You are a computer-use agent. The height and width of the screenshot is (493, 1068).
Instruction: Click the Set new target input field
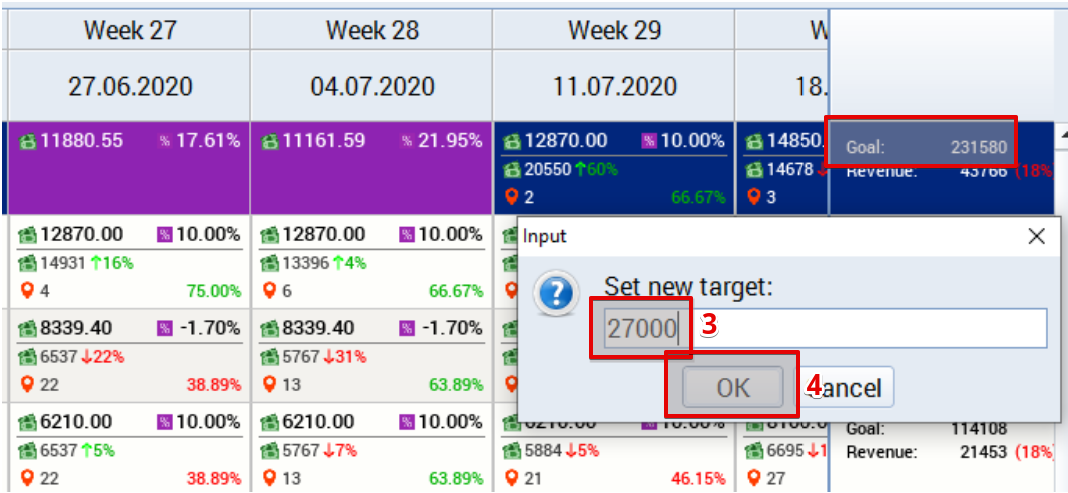825,328
